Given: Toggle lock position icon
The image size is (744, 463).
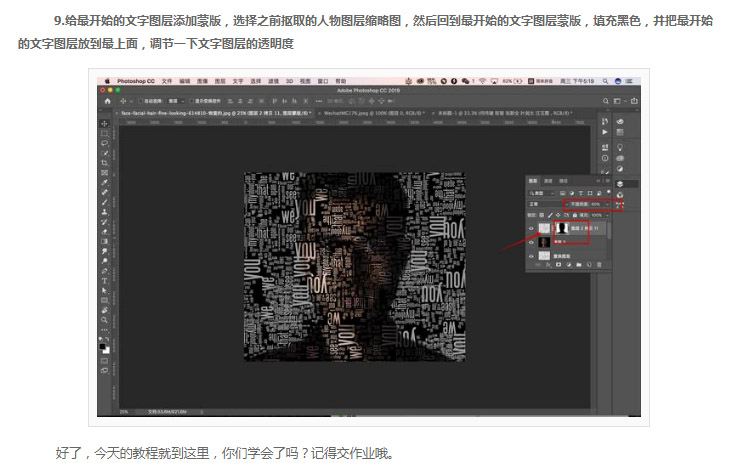Looking at the screenshot, I should click(558, 215).
